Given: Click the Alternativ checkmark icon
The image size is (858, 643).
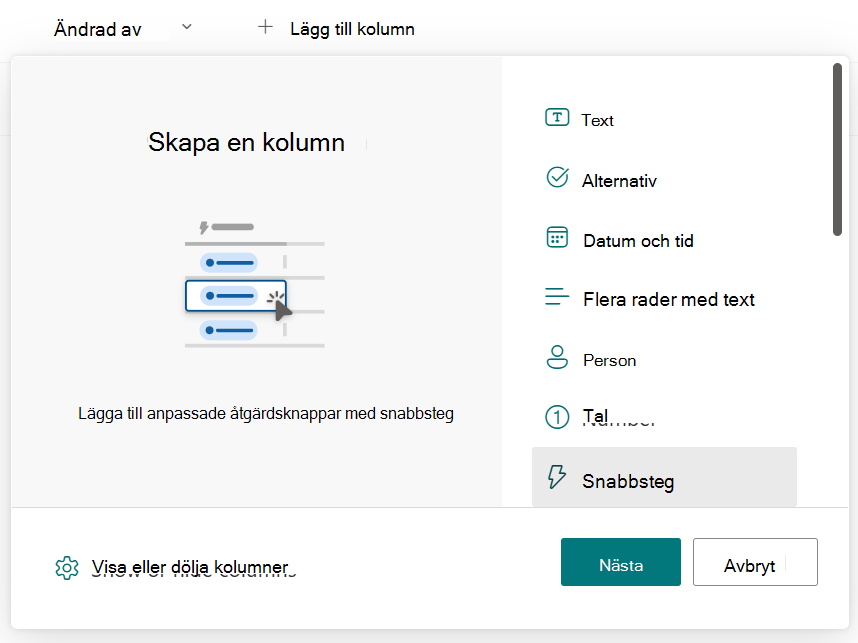Looking at the screenshot, I should (x=558, y=177).
